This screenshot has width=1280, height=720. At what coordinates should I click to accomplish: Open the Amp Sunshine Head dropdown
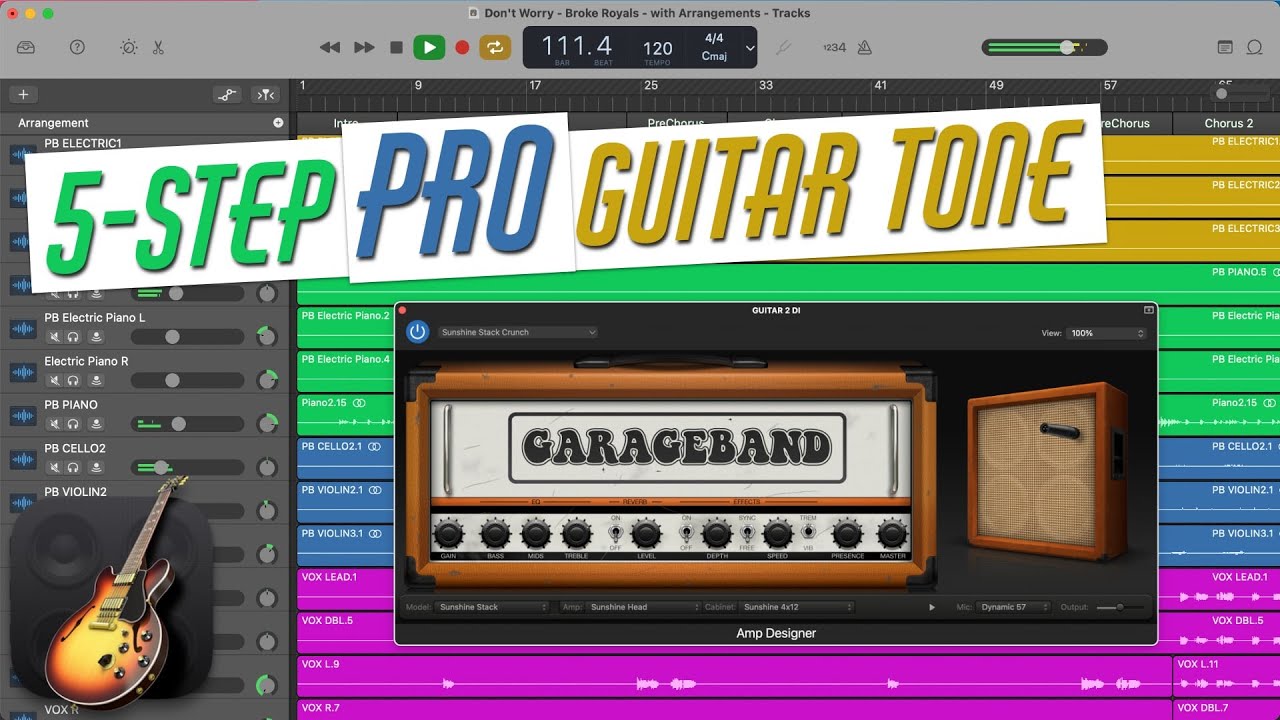point(643,607)
